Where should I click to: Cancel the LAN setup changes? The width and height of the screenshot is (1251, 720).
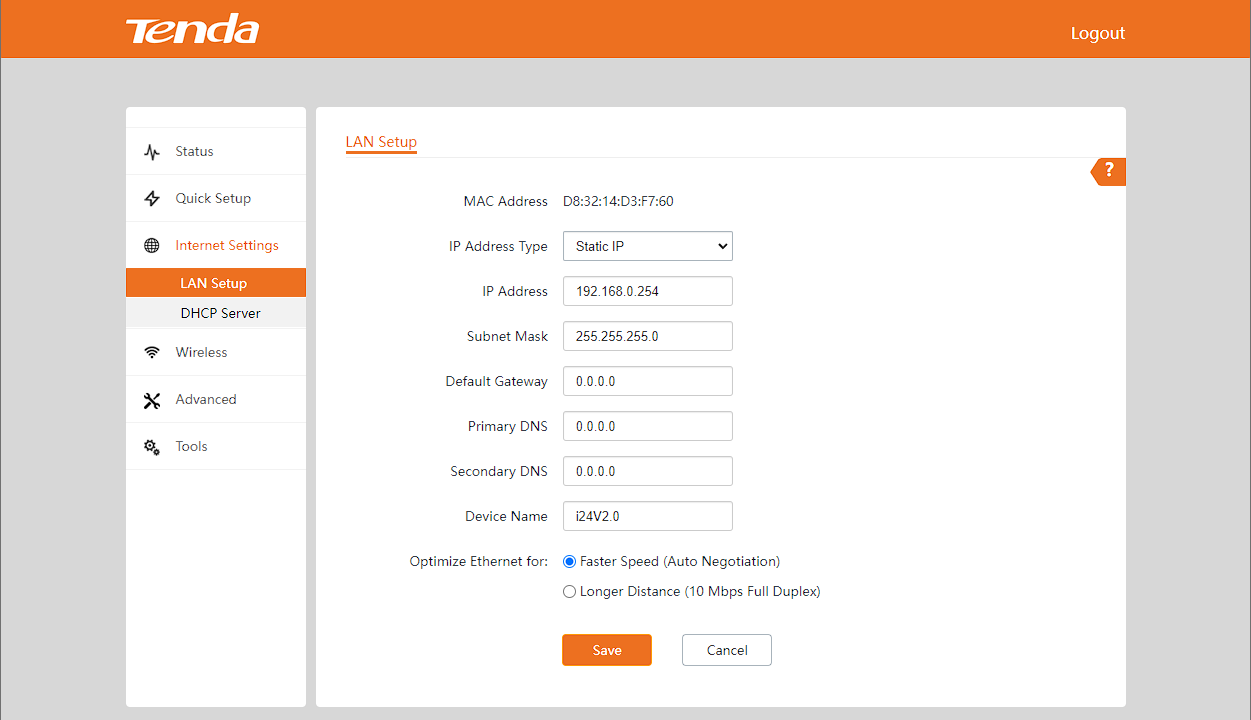(x=727, y=650)
